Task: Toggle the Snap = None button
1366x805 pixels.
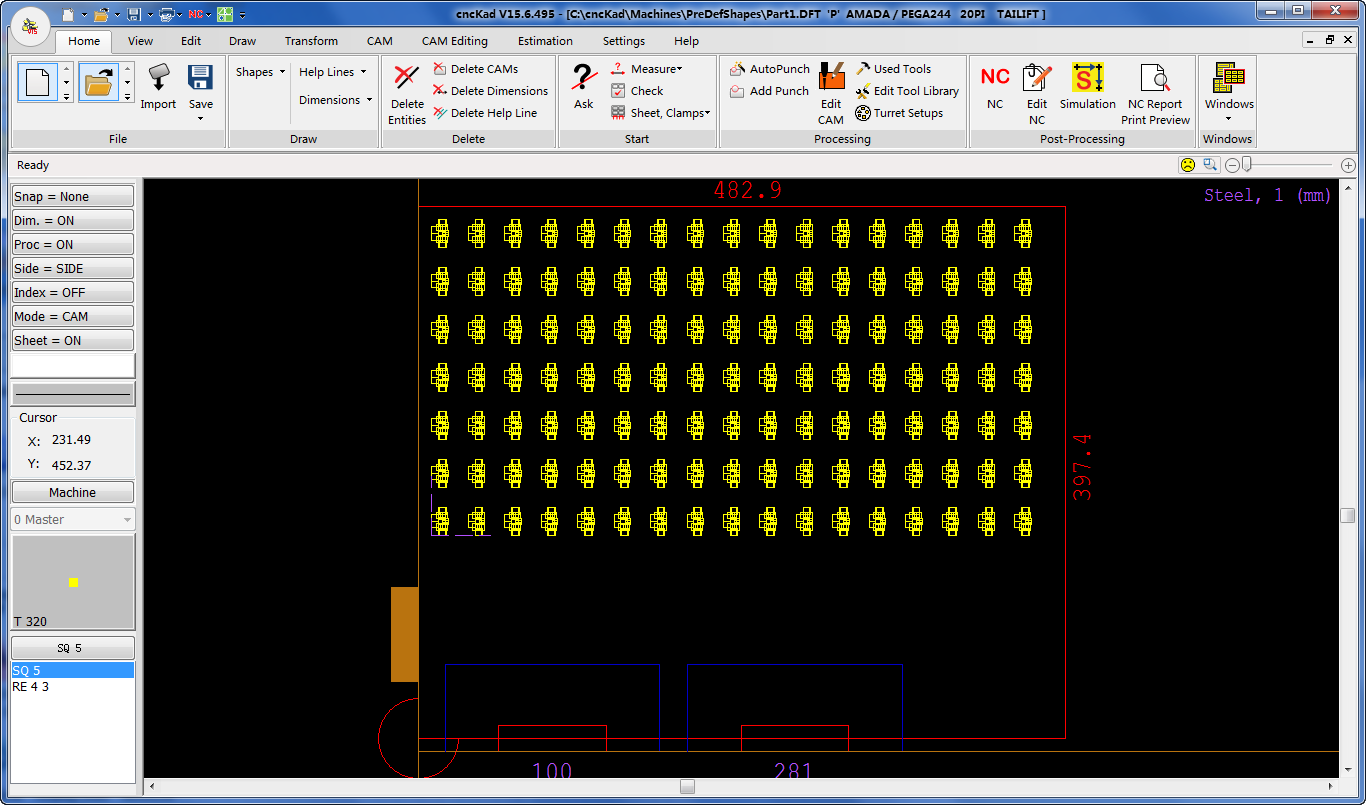Action: [x=72, y=197]
